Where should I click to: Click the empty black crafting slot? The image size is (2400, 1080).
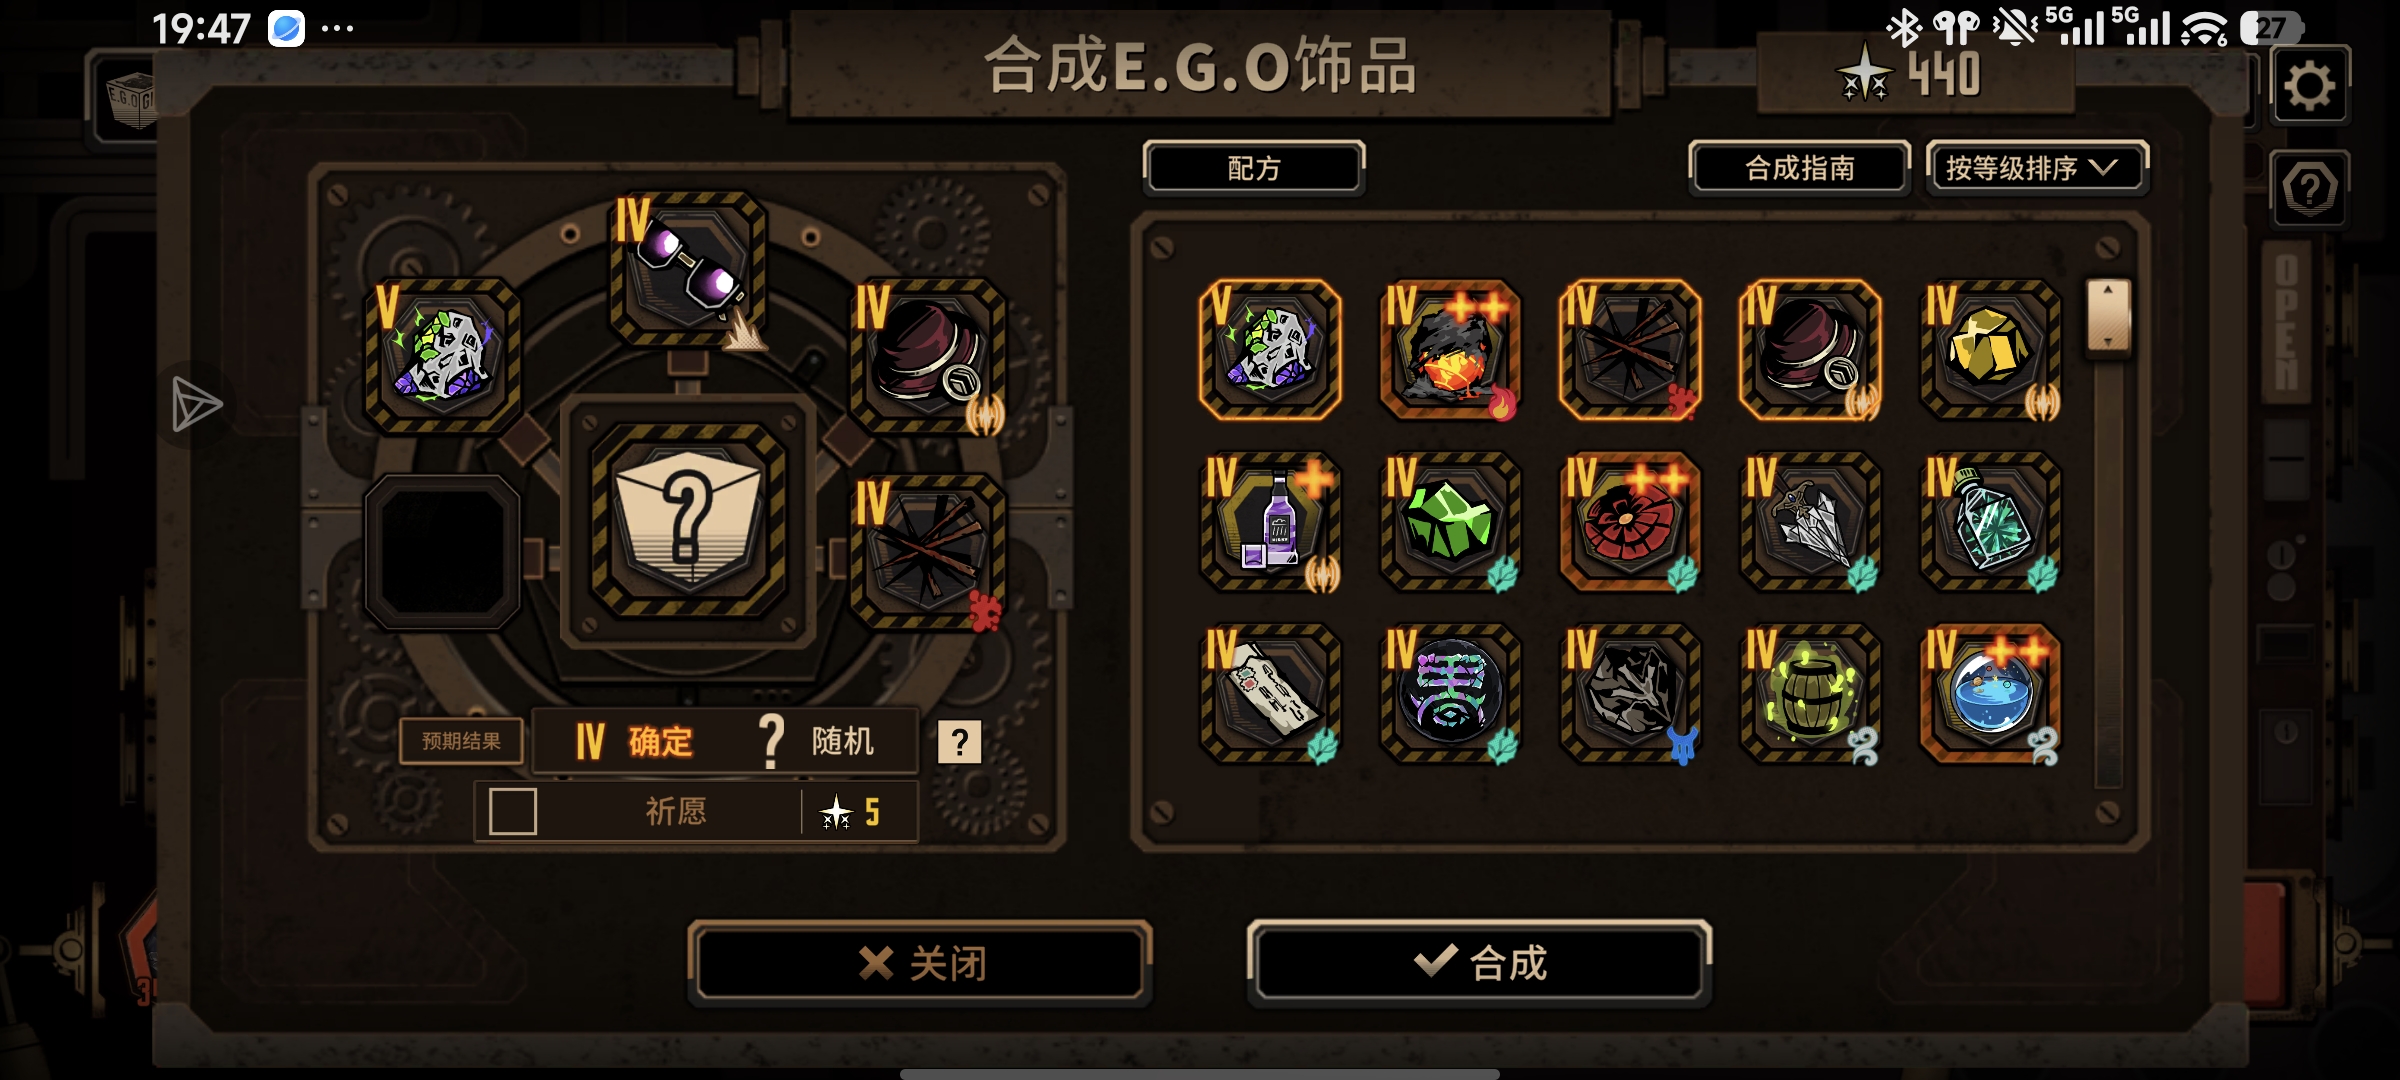tap(442, 551)
